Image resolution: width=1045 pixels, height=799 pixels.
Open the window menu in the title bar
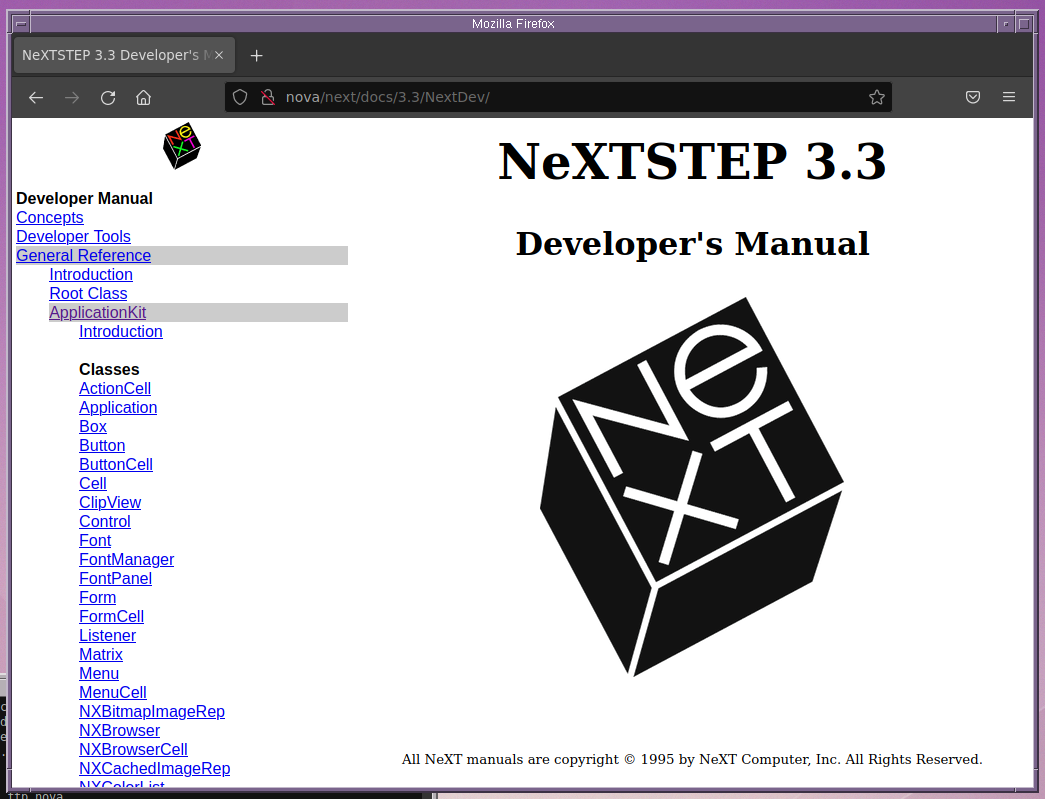[20, 23]
